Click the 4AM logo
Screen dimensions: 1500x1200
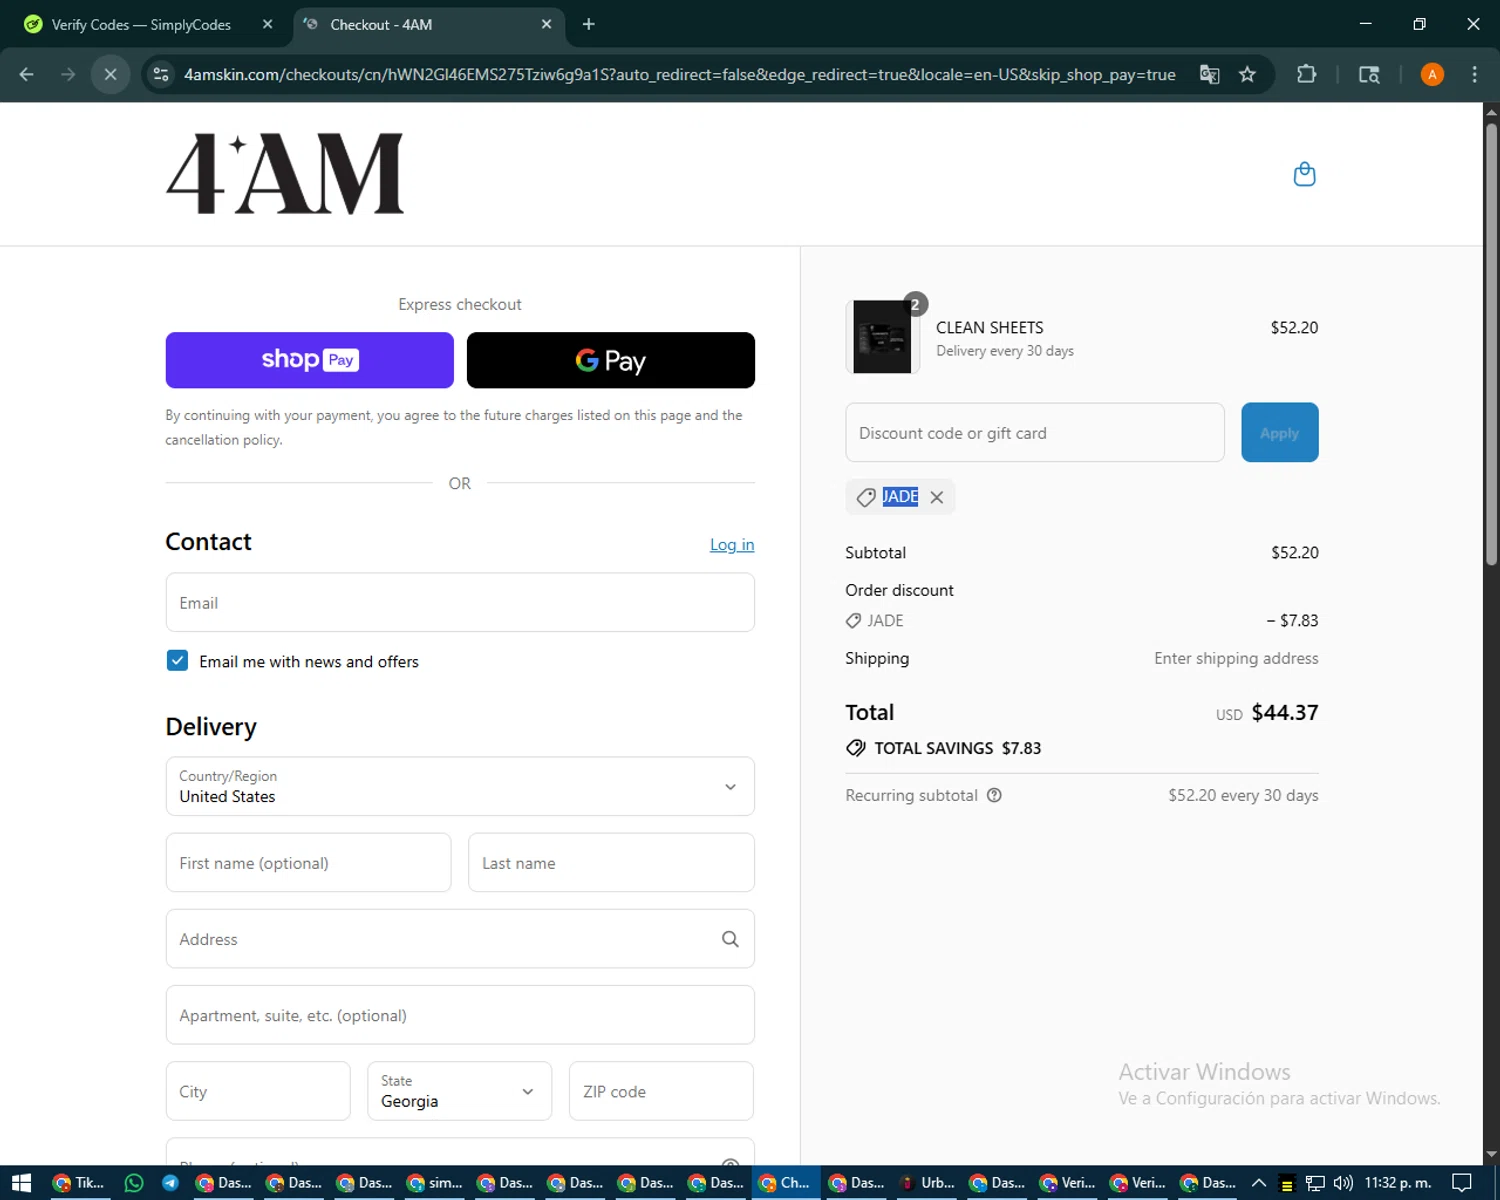pos(285,173)
